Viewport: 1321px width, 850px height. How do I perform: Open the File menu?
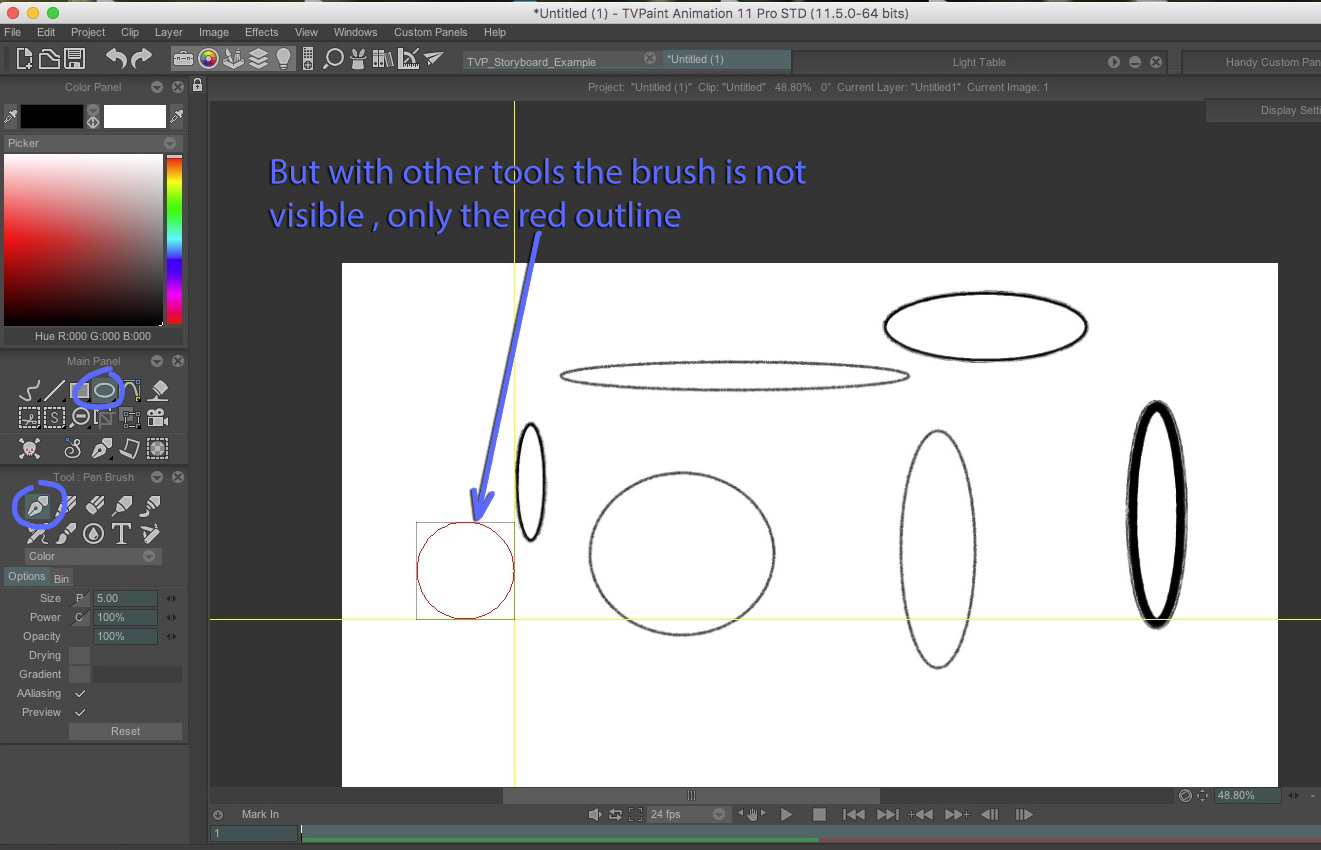(13, 32)
